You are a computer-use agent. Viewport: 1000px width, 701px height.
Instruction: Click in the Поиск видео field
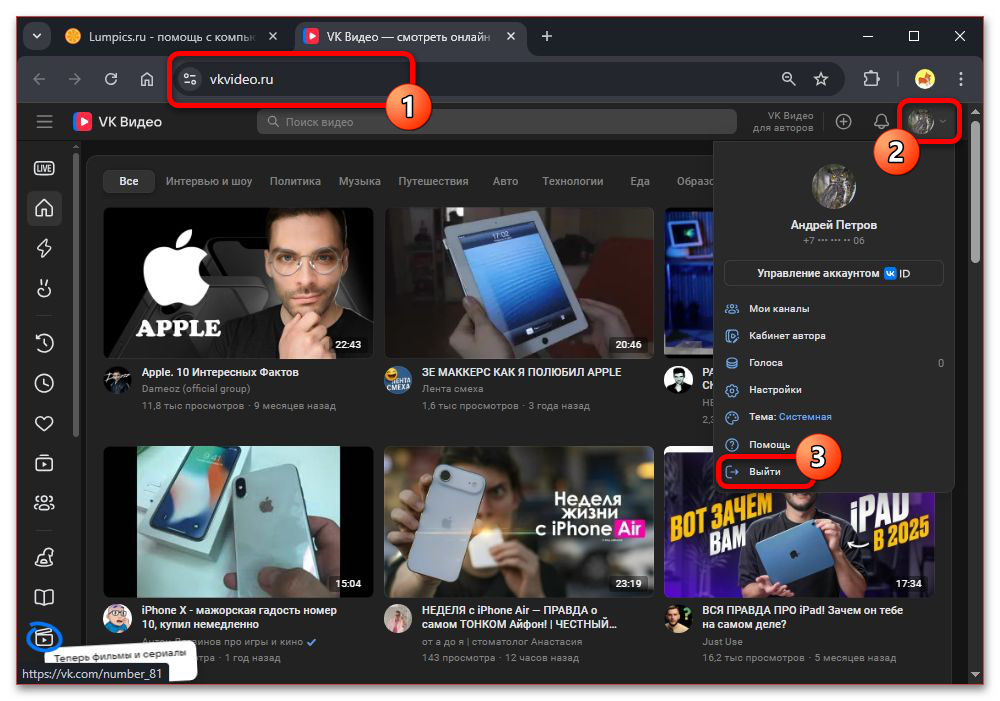(x=497, y=121)
